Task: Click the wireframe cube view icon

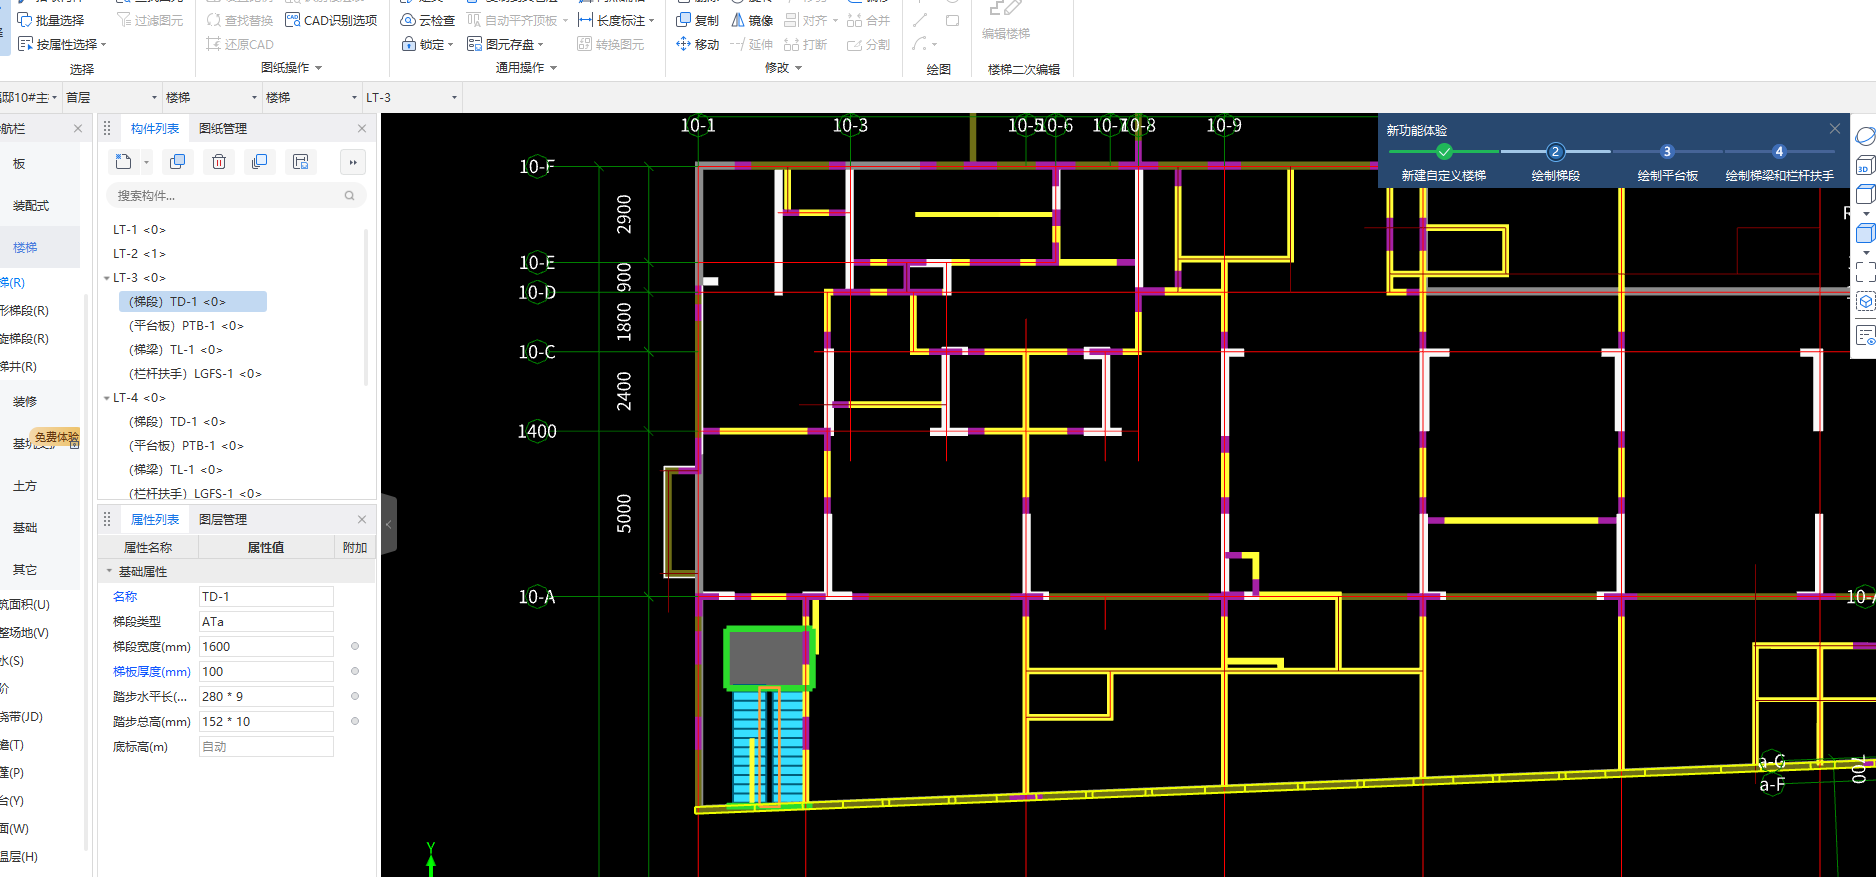Action: 1865,194
